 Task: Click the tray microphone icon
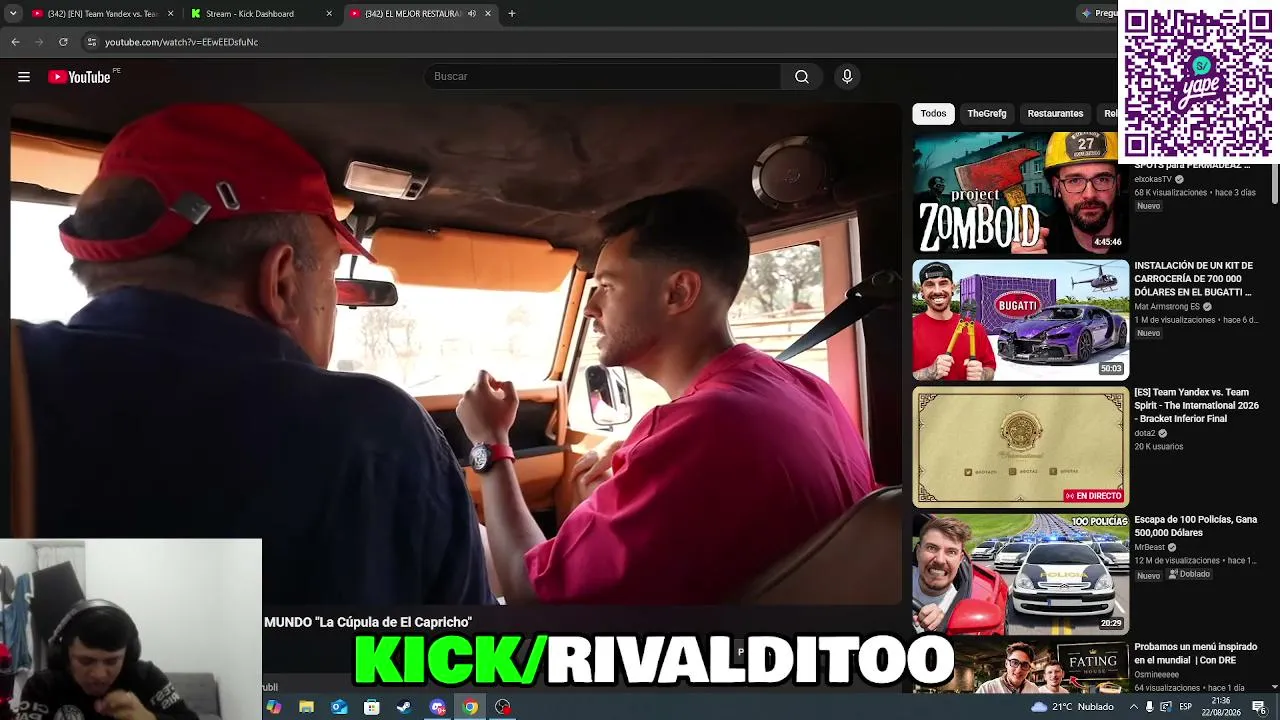tap(1149, 707)
